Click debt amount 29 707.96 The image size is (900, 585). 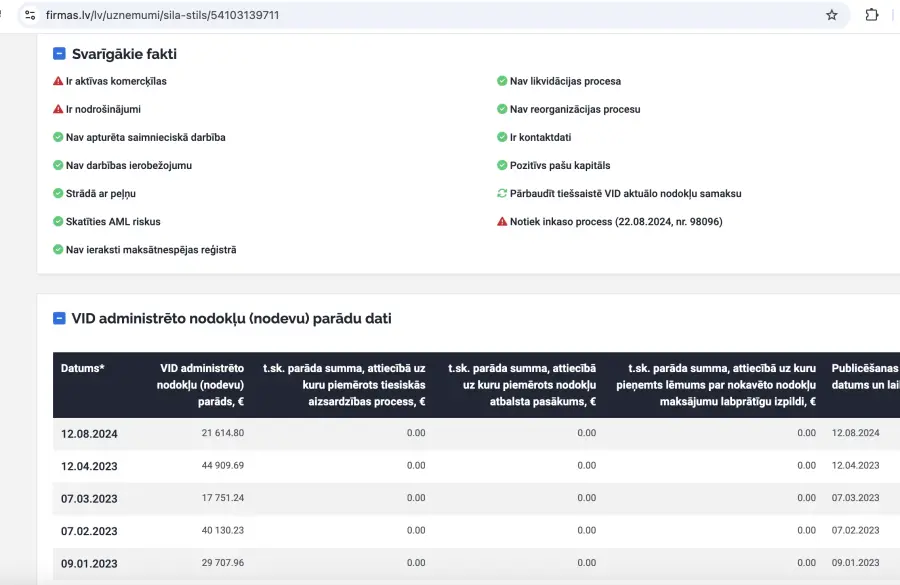point(223,563)
